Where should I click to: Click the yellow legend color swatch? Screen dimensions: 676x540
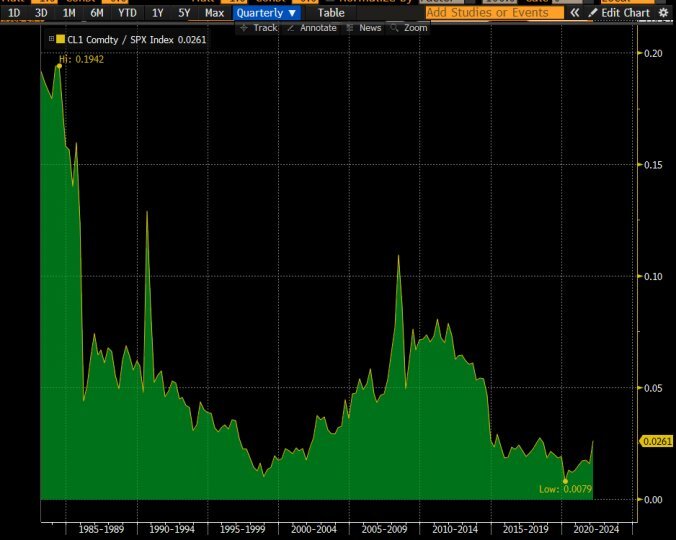coord(60,39)
